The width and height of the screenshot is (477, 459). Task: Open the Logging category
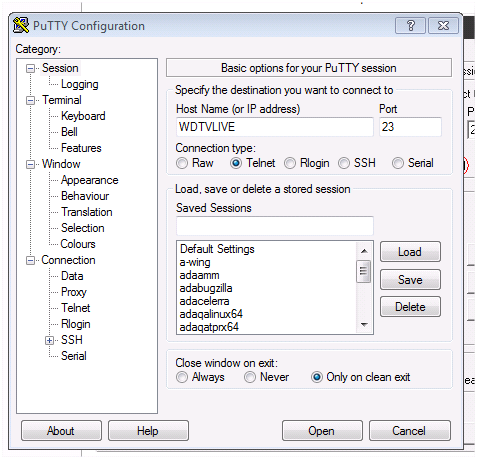coord(80,84)
